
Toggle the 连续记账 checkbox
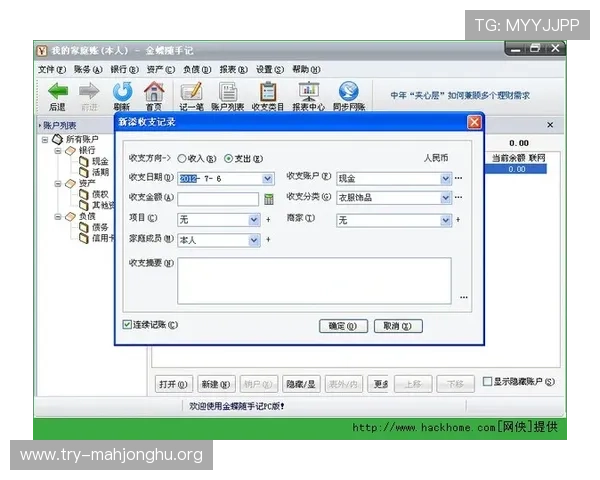click(127, 325)
